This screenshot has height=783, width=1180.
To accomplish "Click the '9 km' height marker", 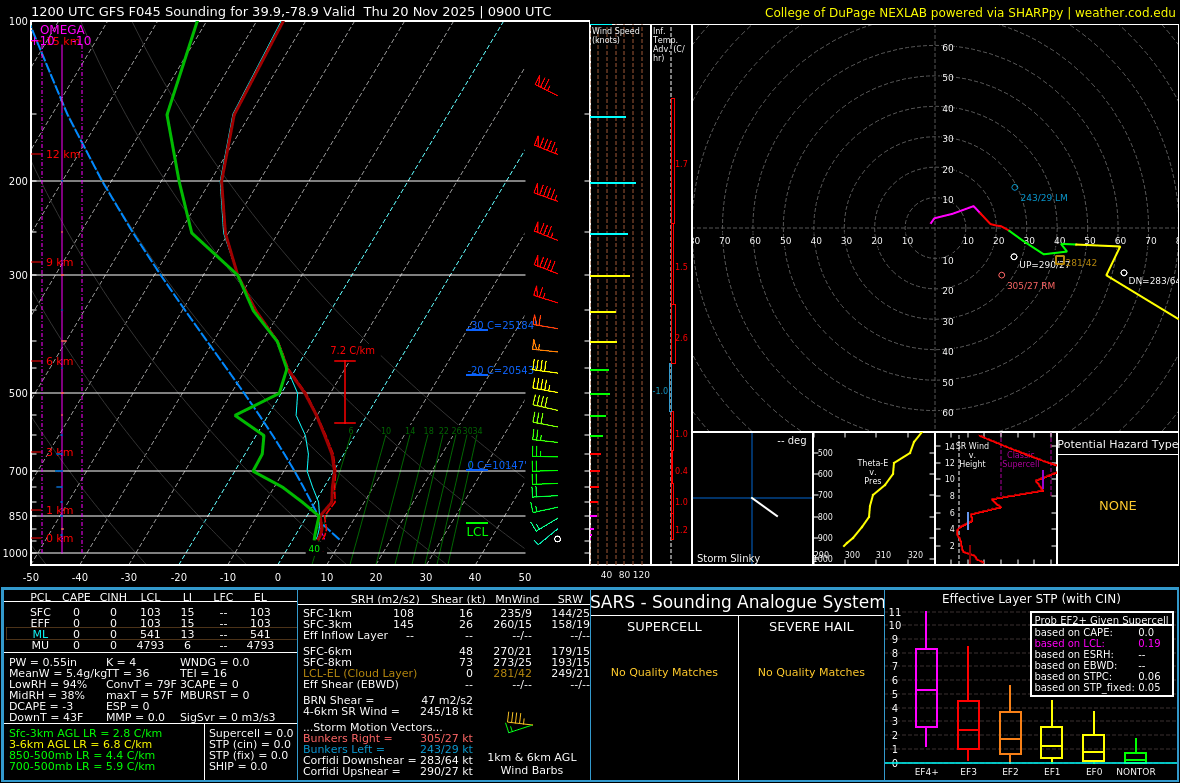I will pyautogui.click(x=59, y=263).
